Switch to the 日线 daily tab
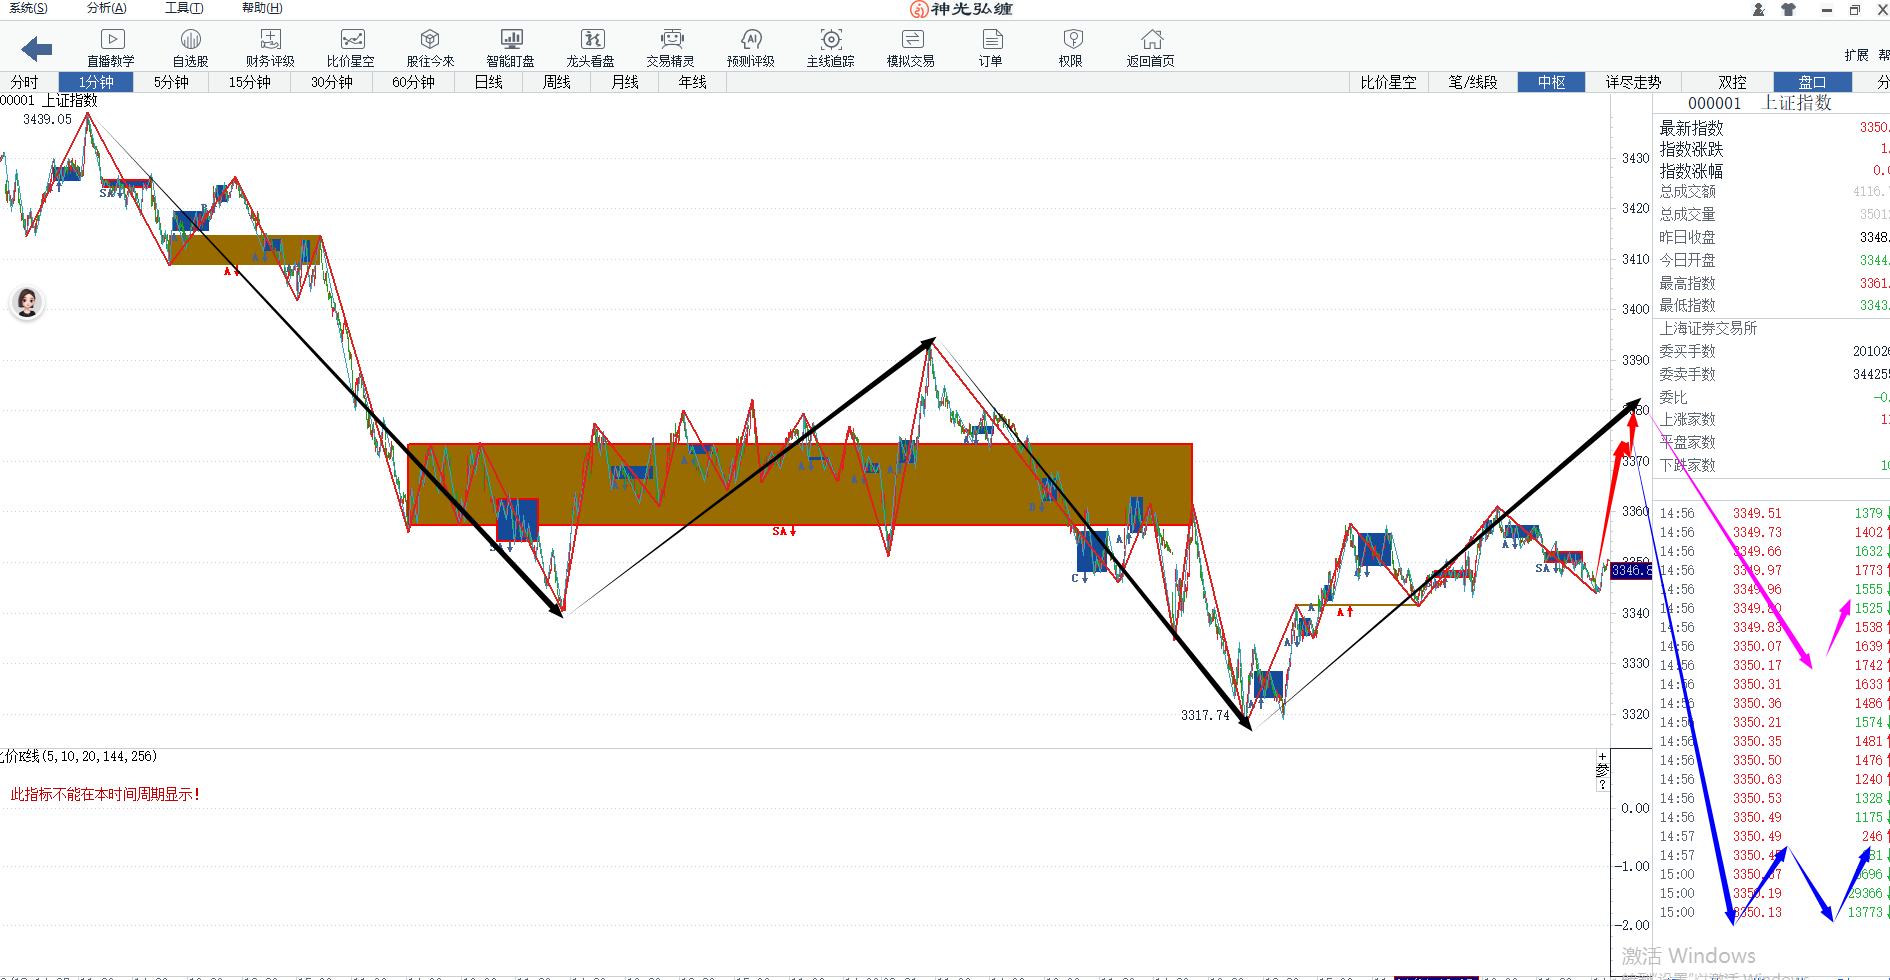 [489, 82]
